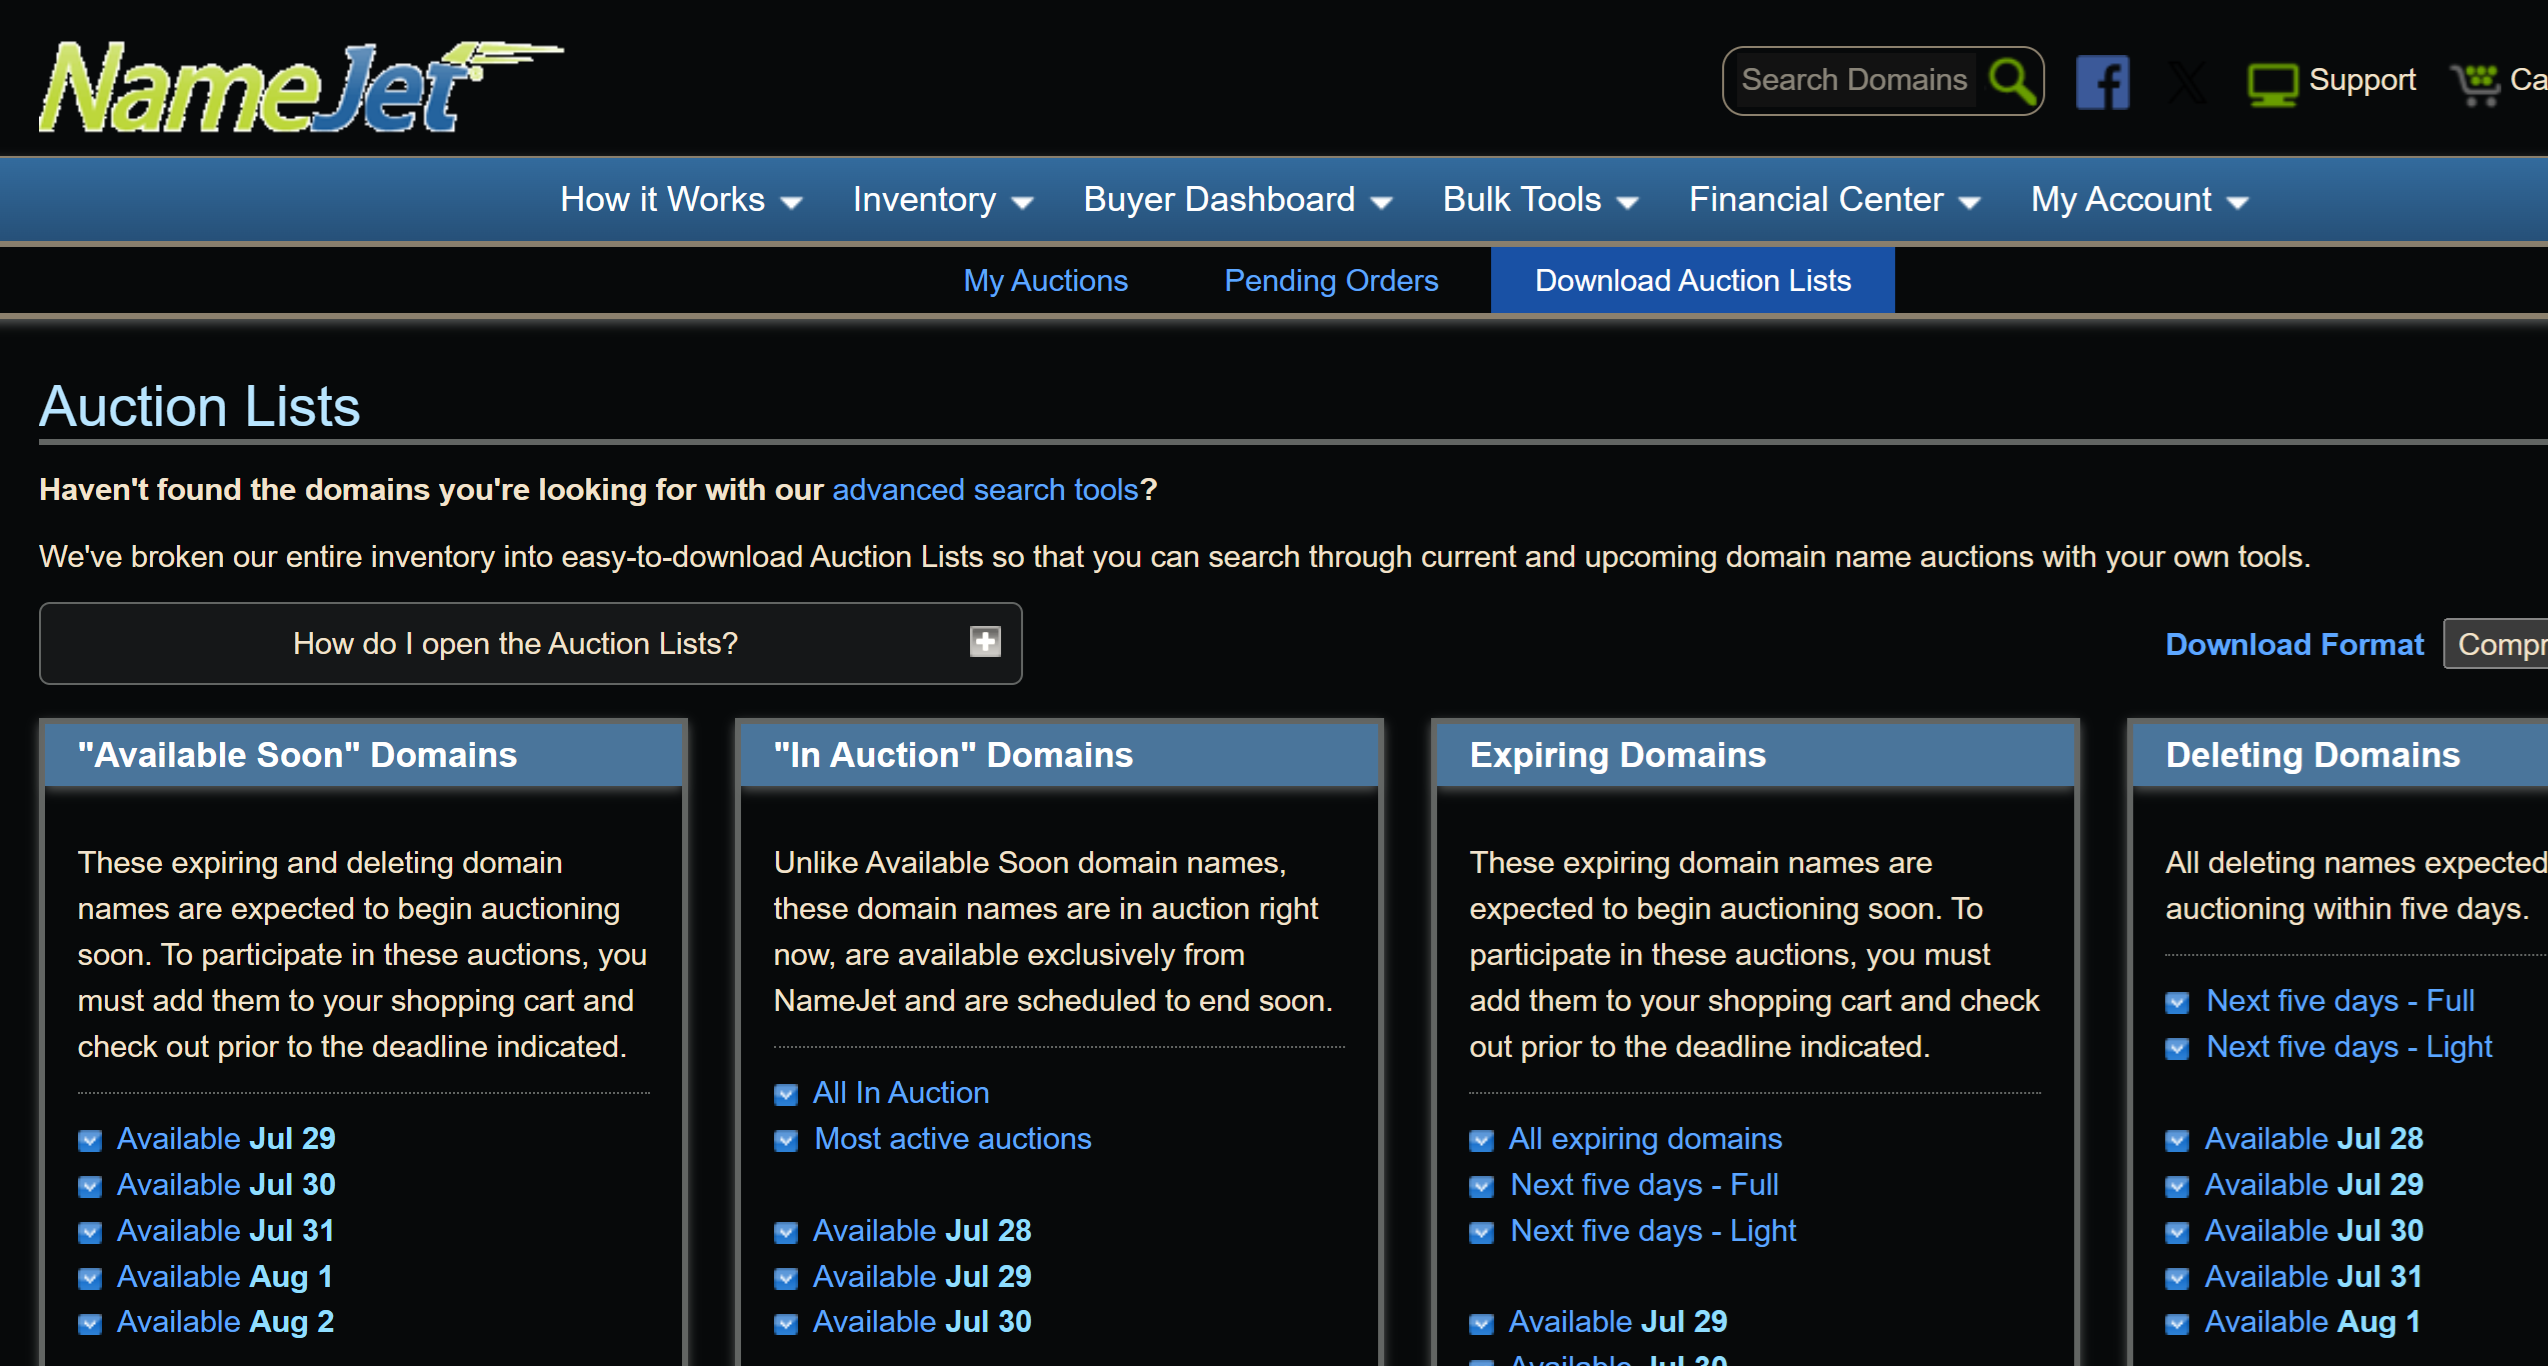Screen dimensions: 2548x1366
Task: Click the plus icon in Auction Lists help box
Action: (985, 642)
